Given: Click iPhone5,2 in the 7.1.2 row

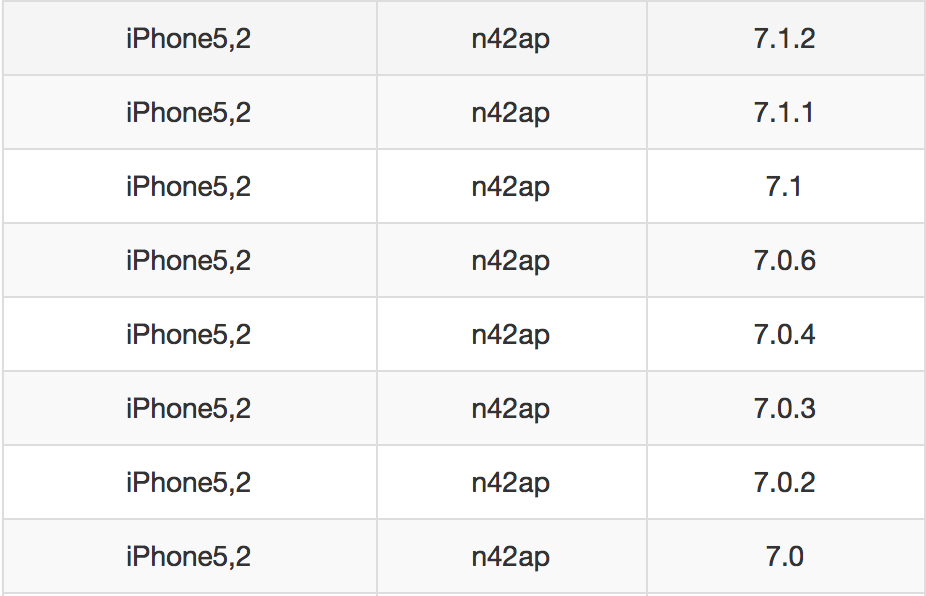Looking at the screenshot, I should 188,39.
